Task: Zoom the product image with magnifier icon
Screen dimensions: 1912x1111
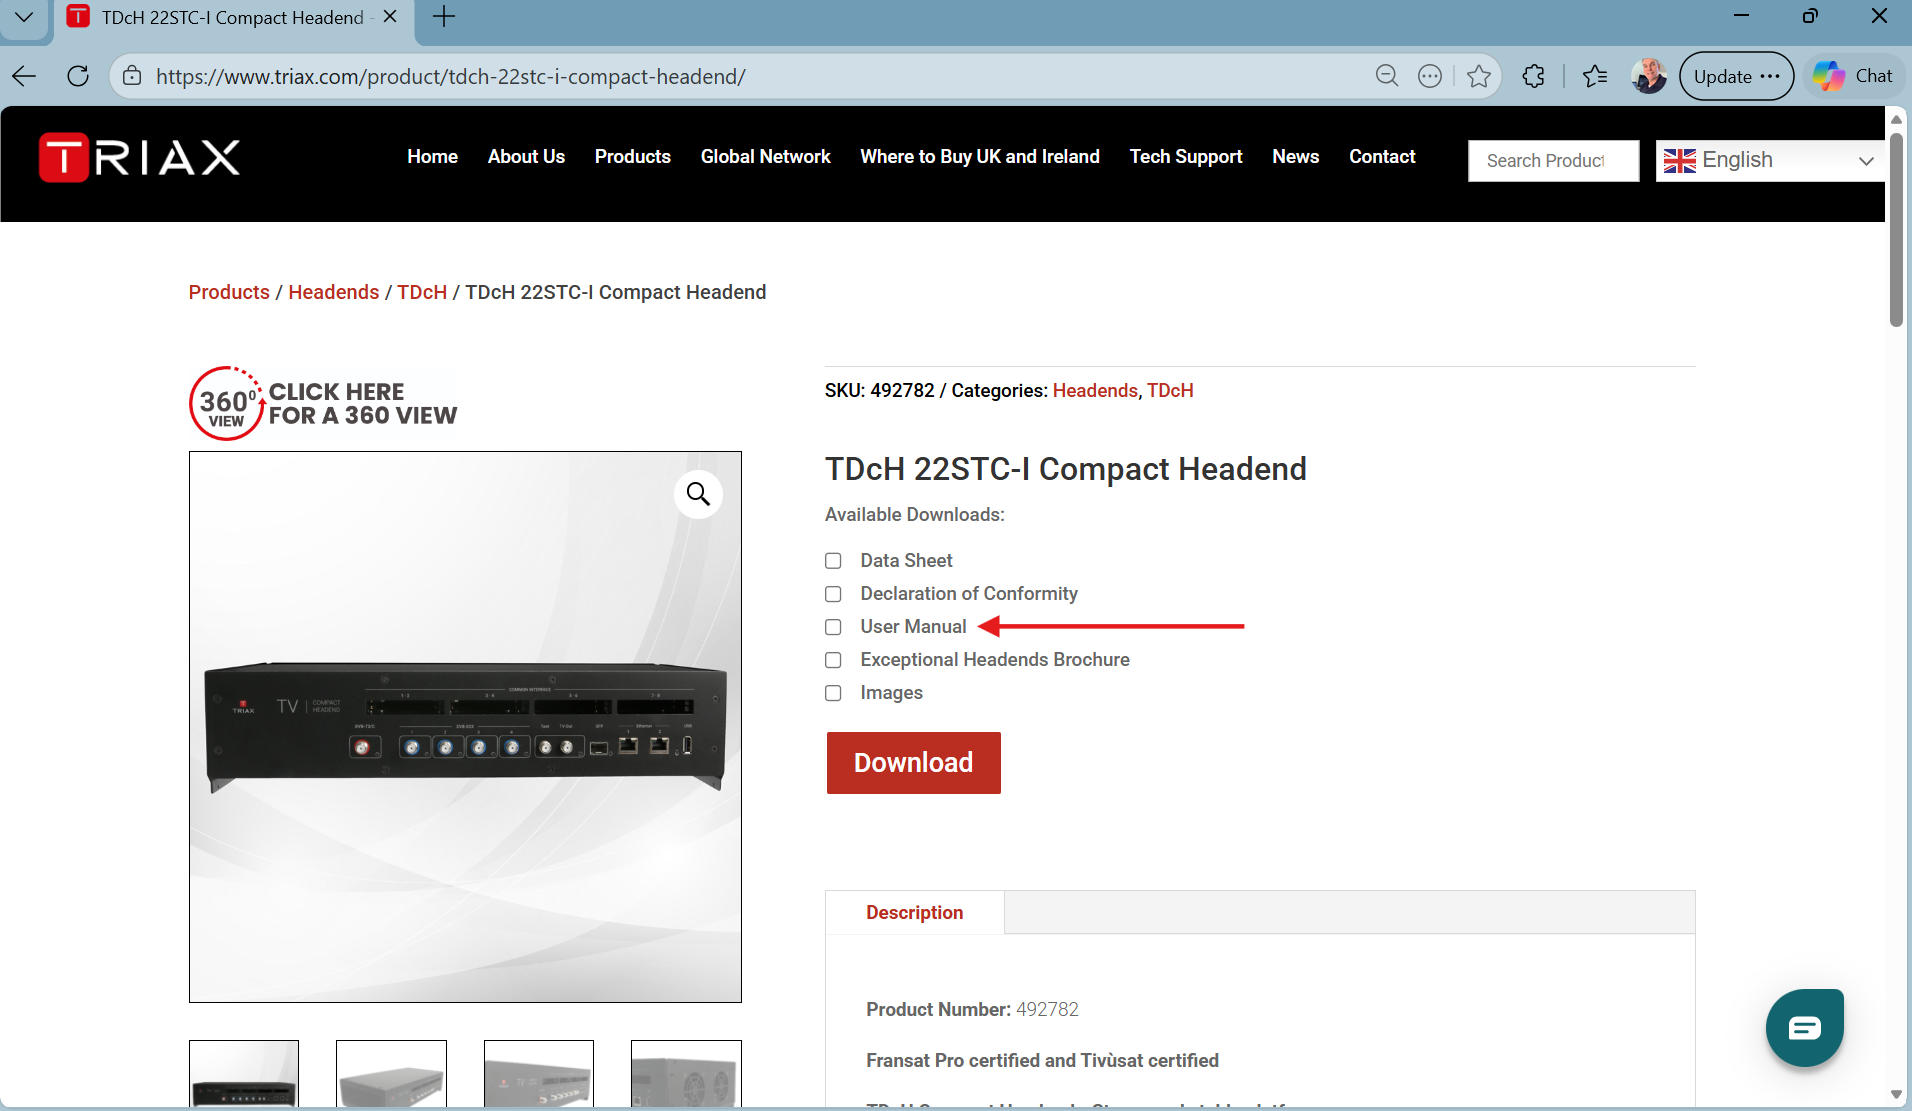Action: tap(698, 494)
